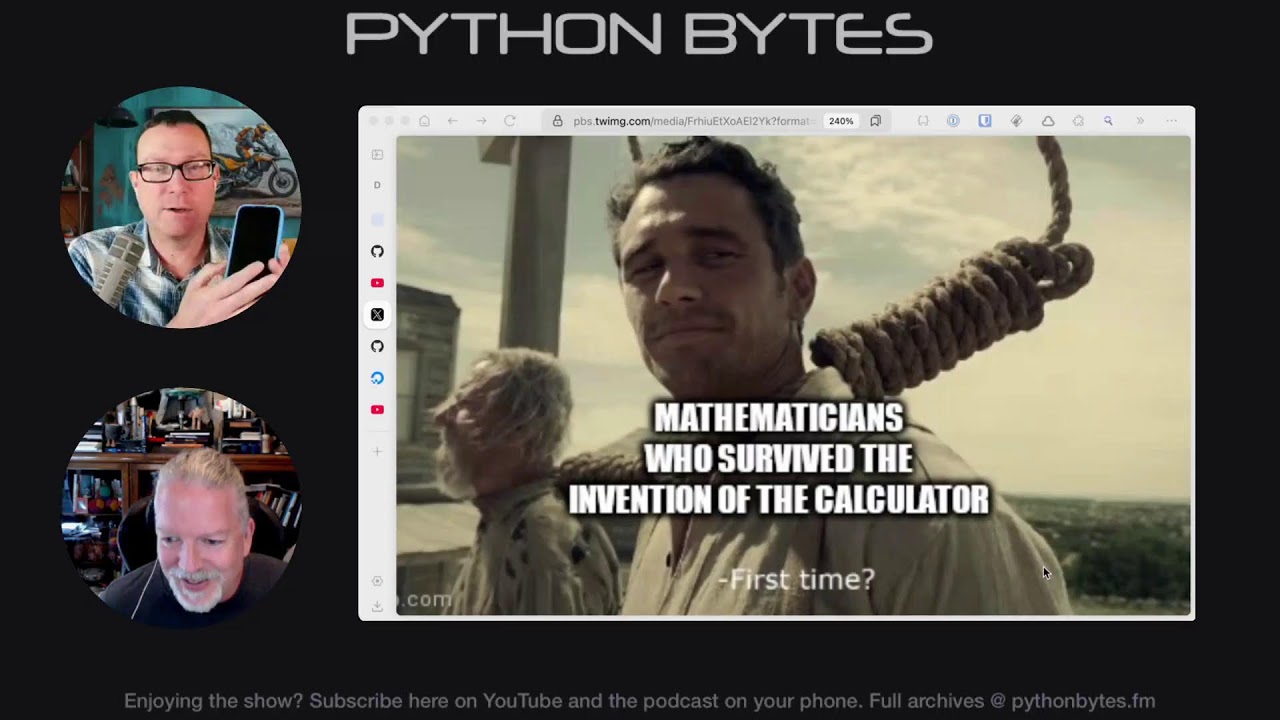Open the light blue square sidebar tab

click(x=377, y=219)
